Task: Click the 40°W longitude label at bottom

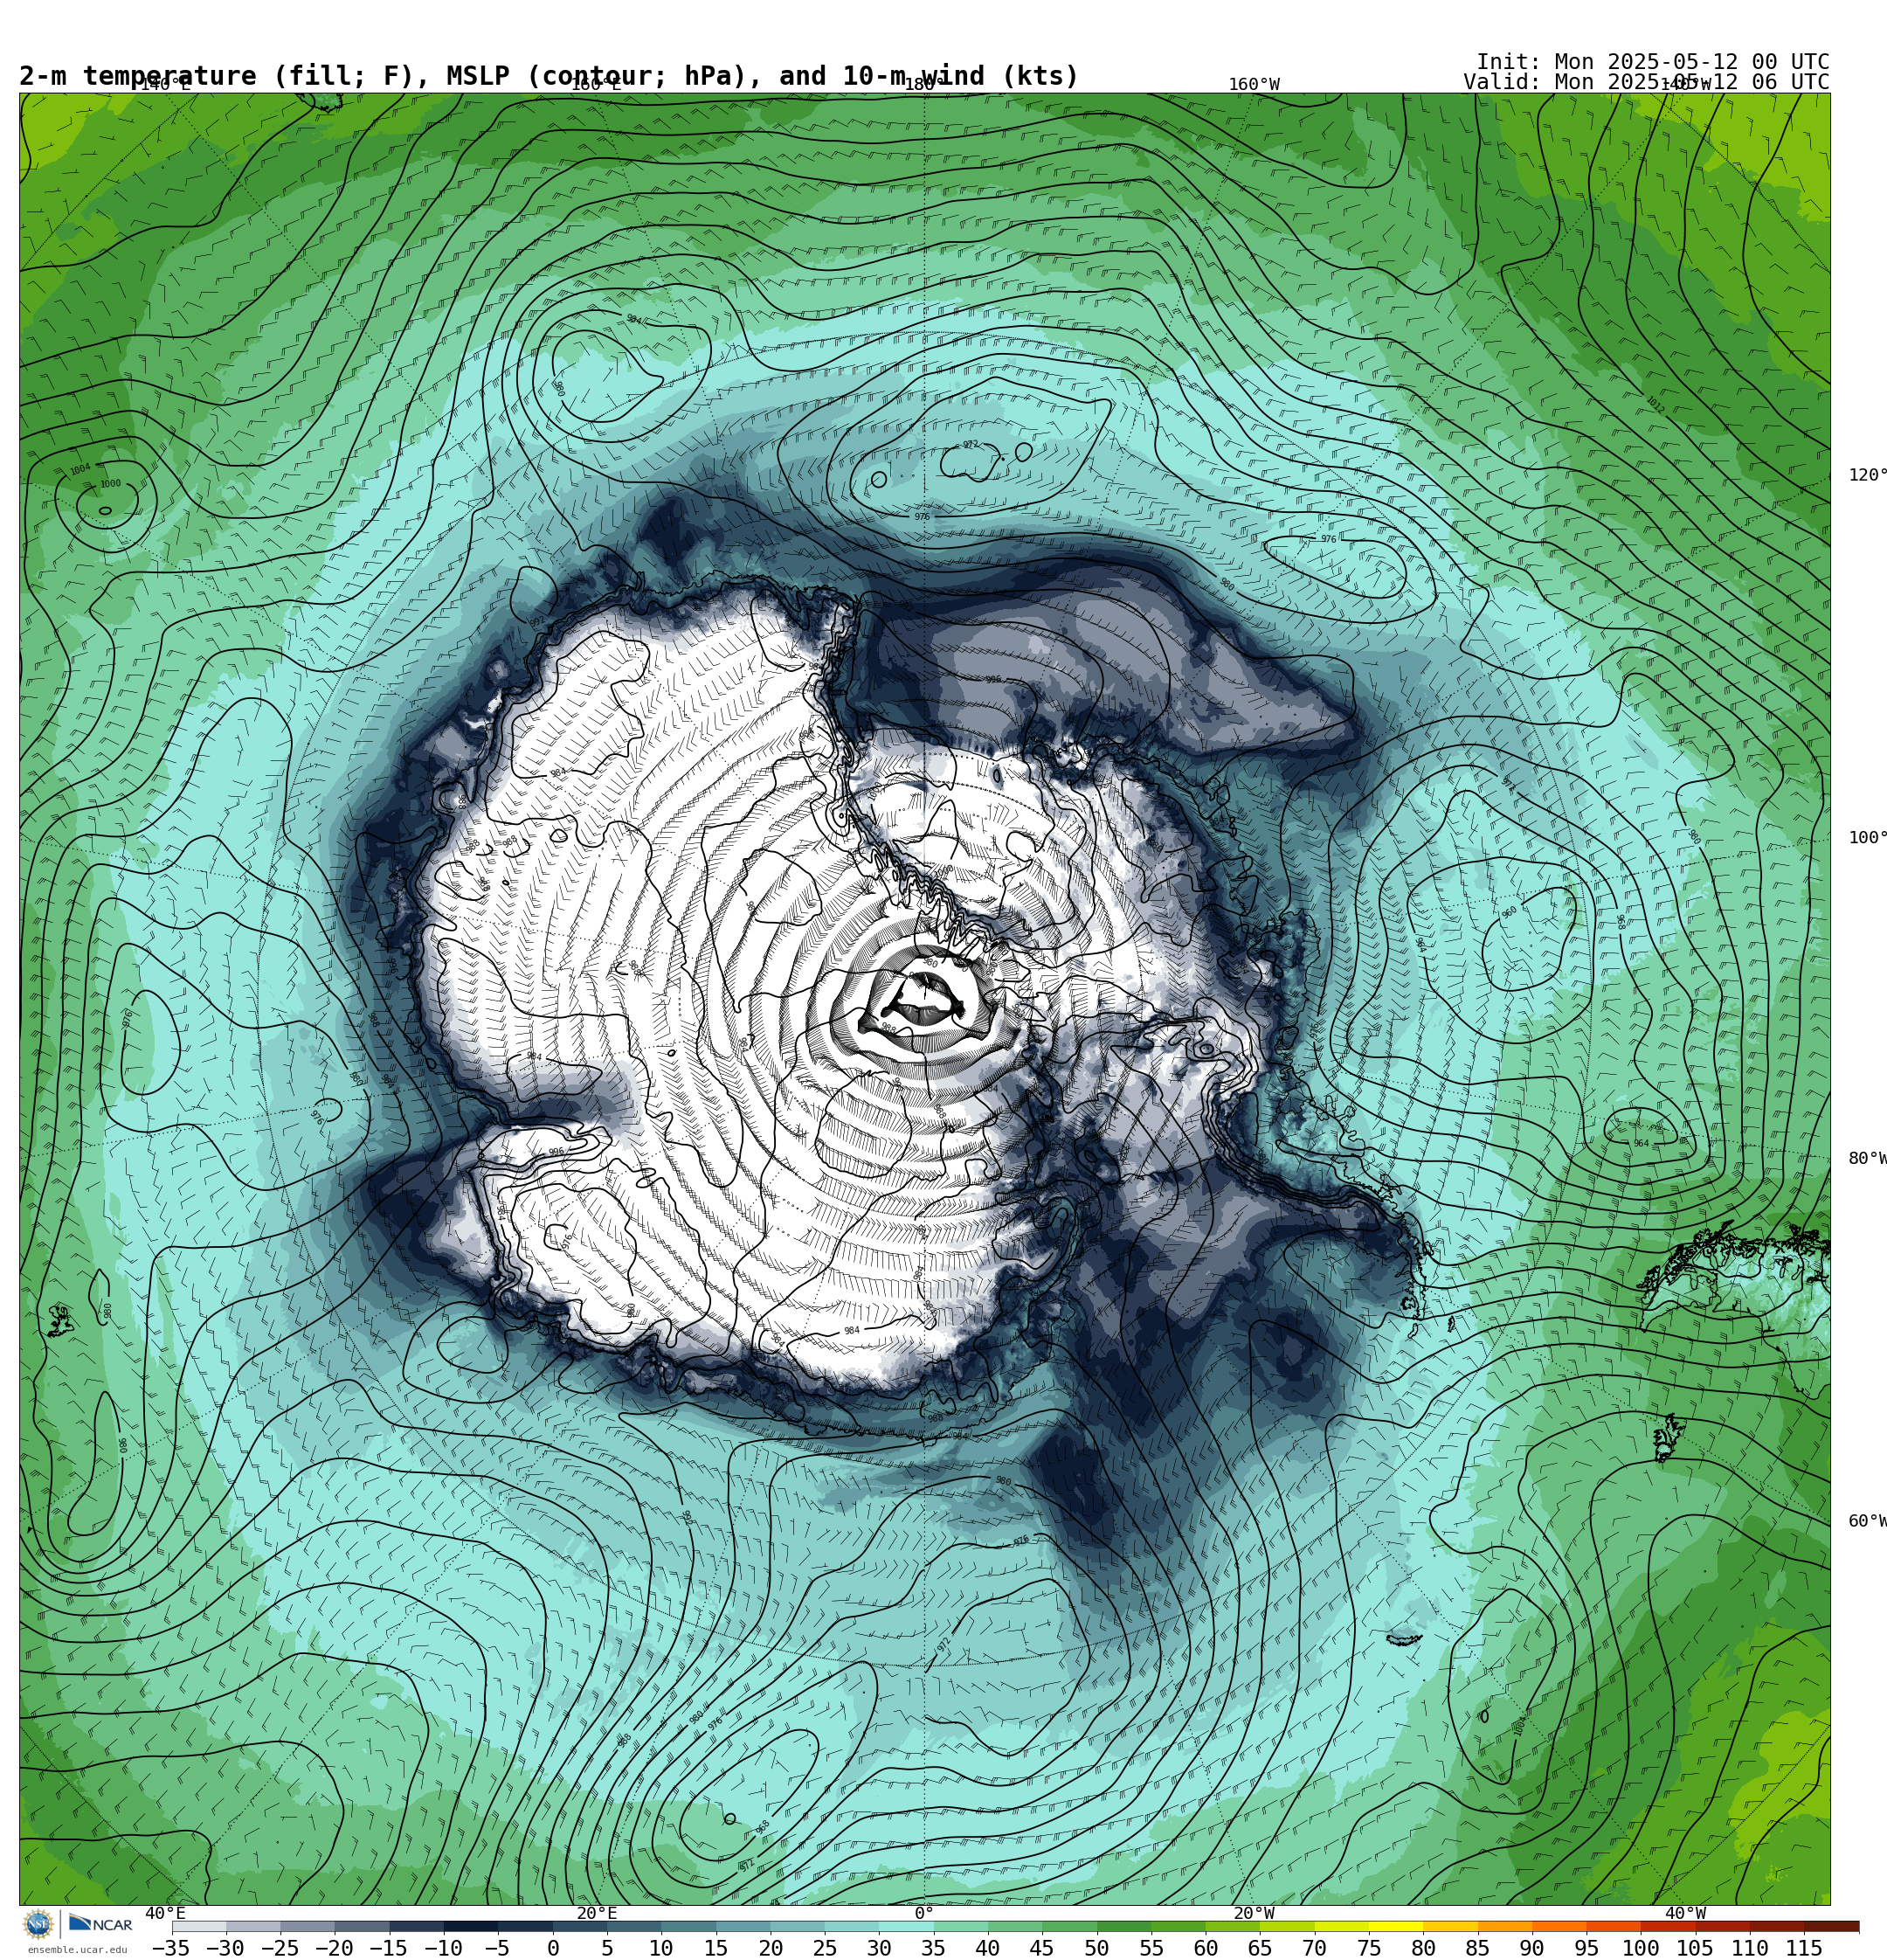Action: click(1685, 1913)
